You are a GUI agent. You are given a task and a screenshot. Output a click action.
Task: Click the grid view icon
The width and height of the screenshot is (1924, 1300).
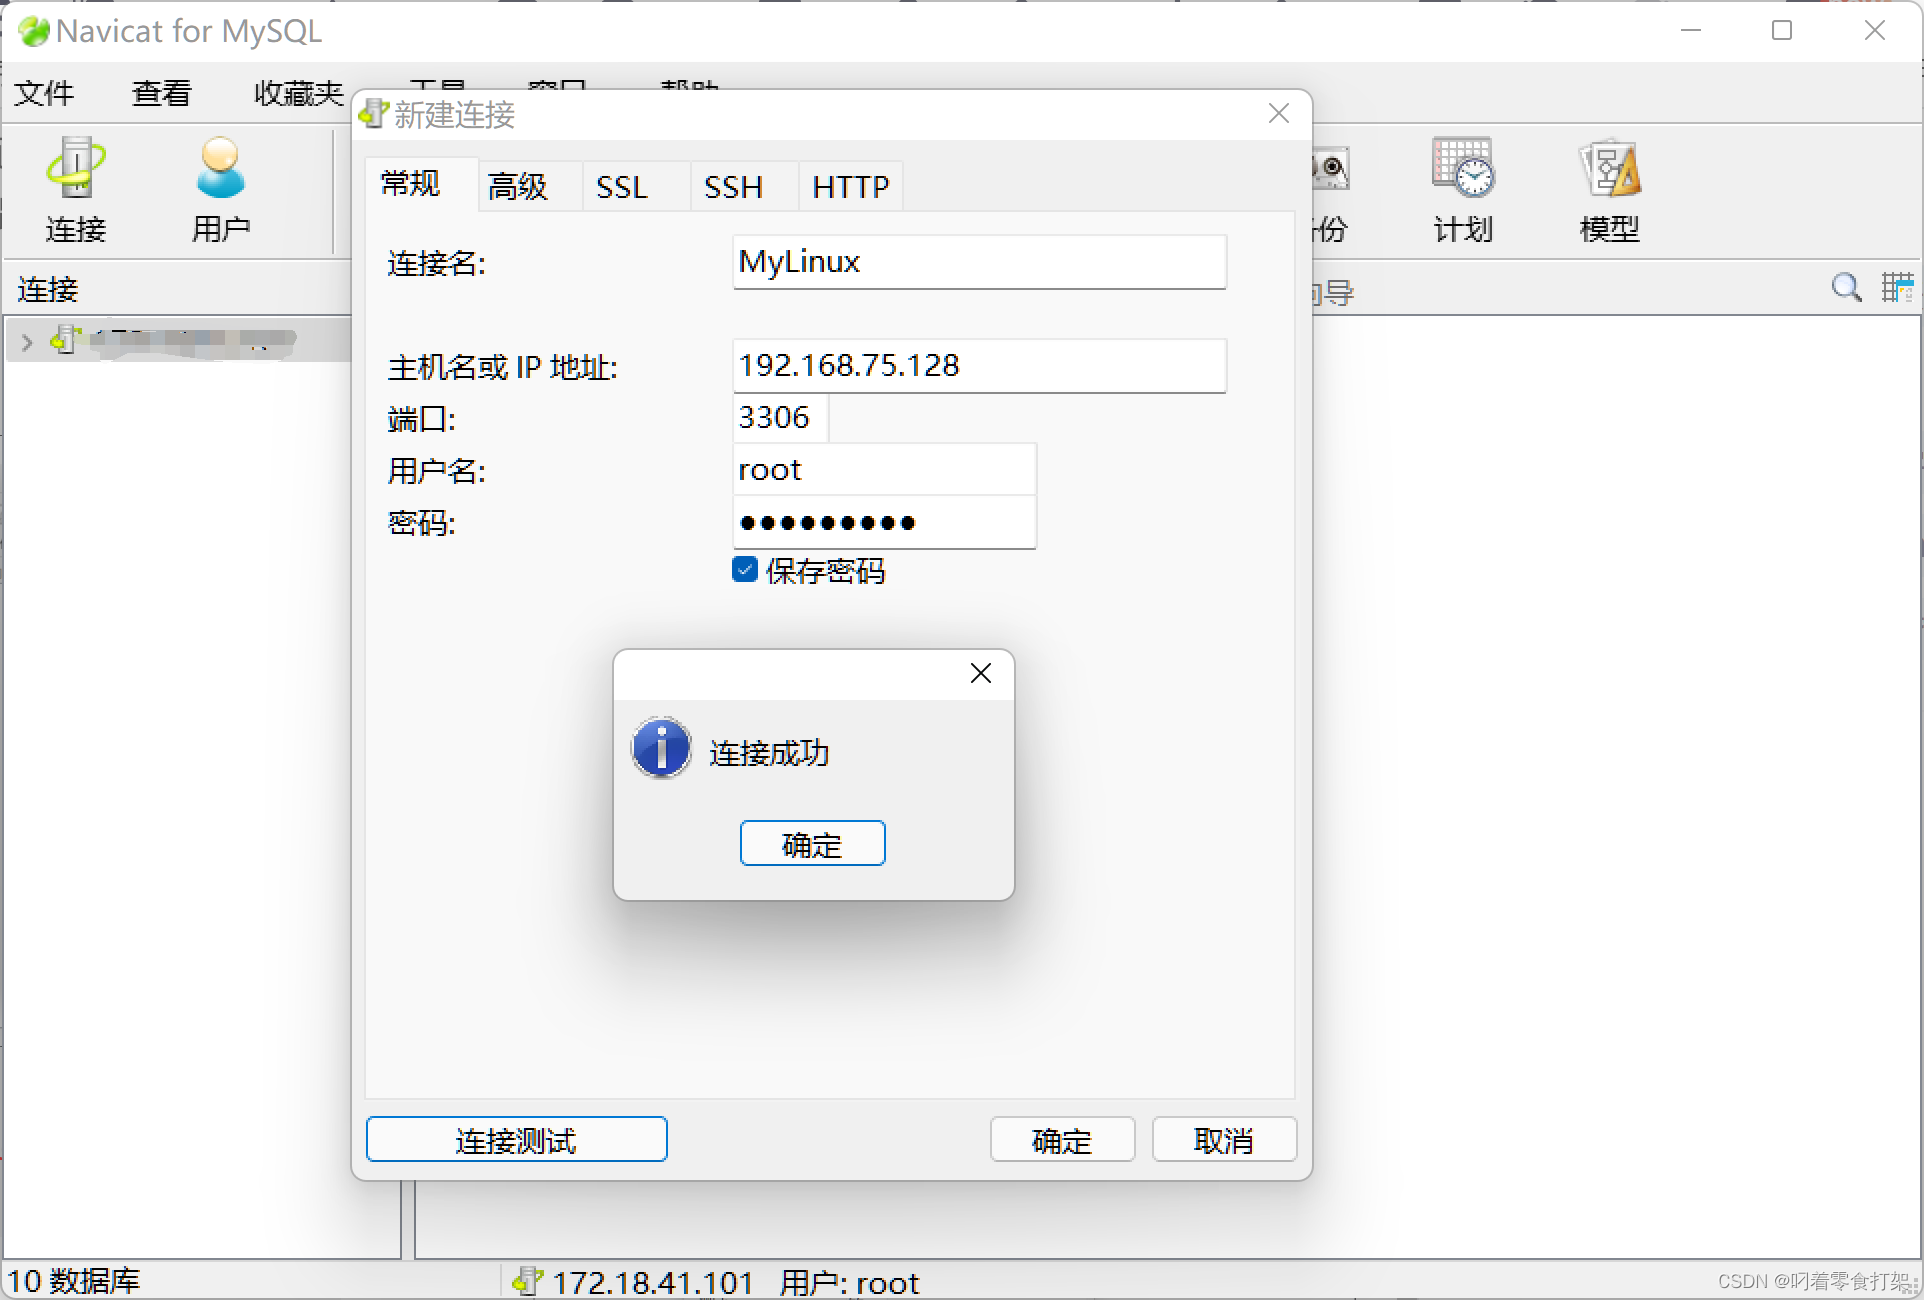(1896, 288)
